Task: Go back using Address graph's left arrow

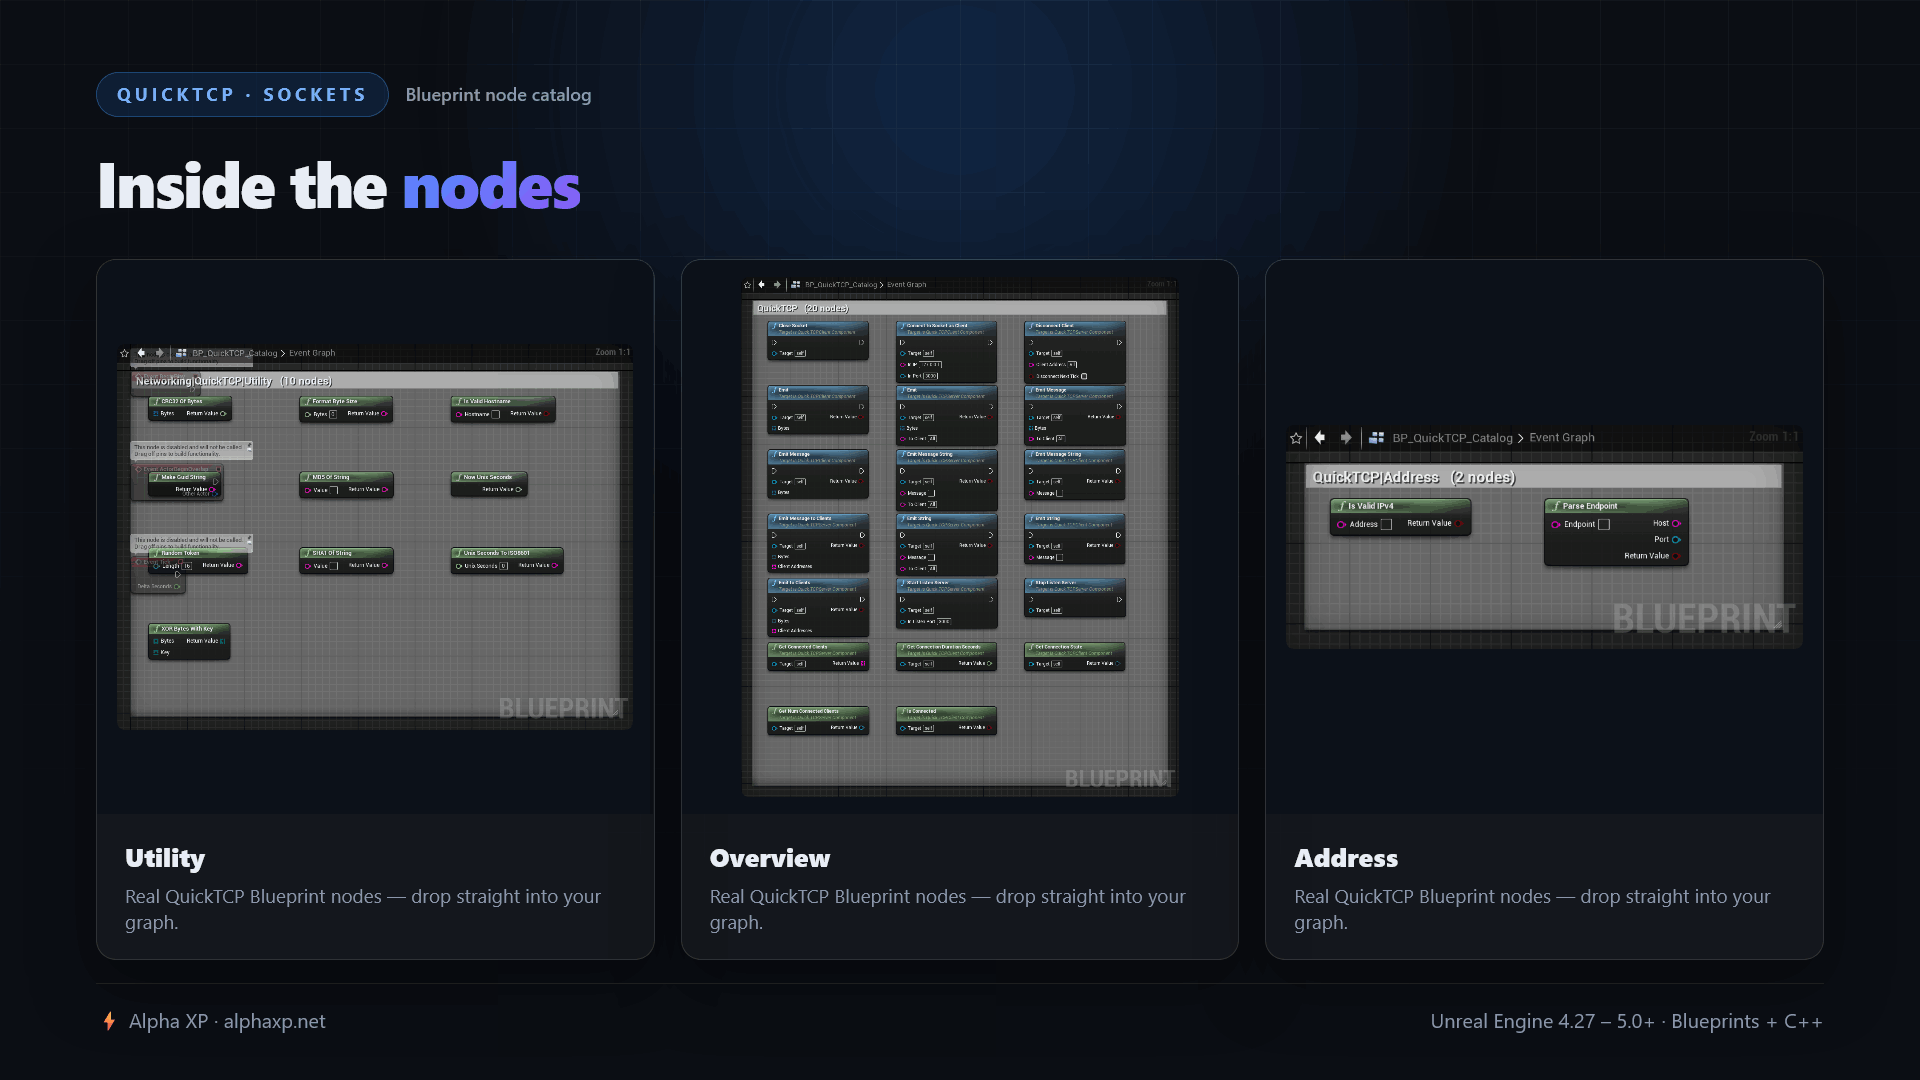Action: coord(1320,437)
